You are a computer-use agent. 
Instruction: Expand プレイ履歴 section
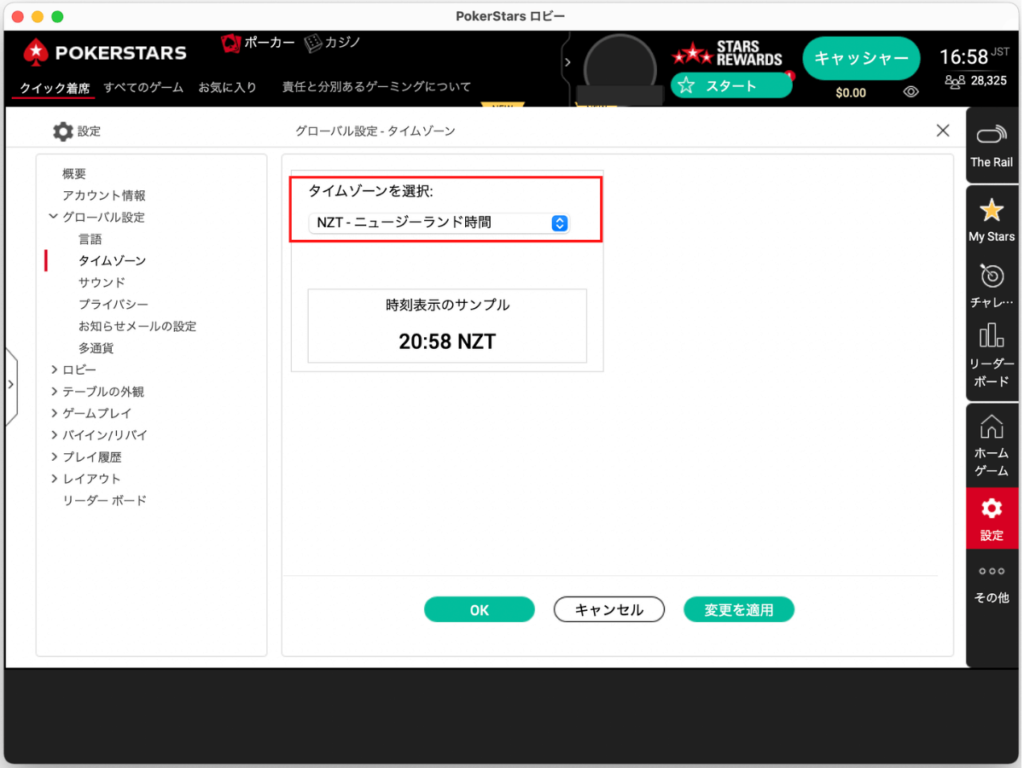pos(54,456)
